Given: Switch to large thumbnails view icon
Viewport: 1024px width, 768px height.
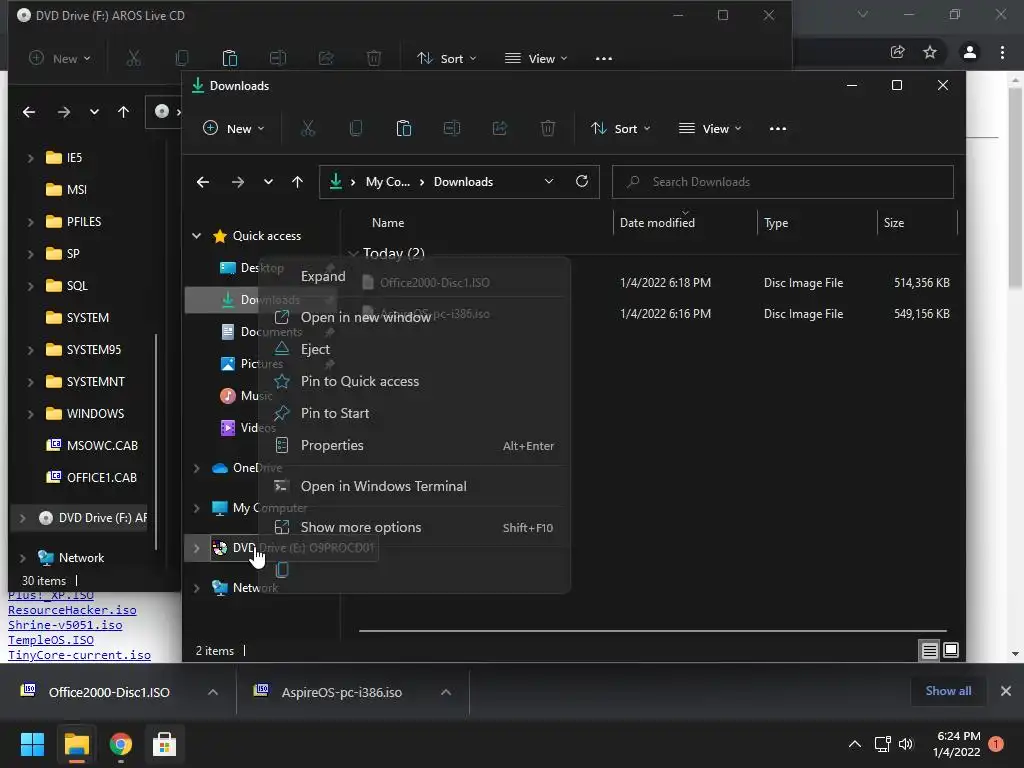Looking at the screenshot, I should coord(951,650).
